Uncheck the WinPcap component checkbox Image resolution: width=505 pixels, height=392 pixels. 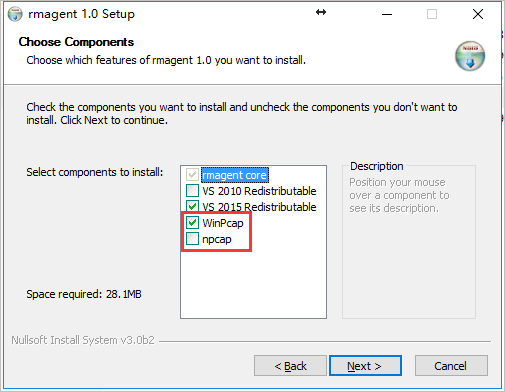[192, 223]
